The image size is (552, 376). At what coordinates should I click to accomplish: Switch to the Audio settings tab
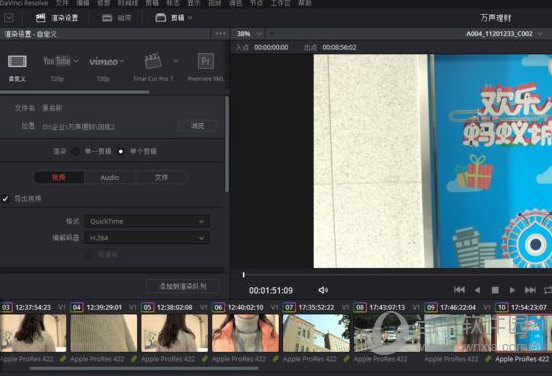coord(109,177)
